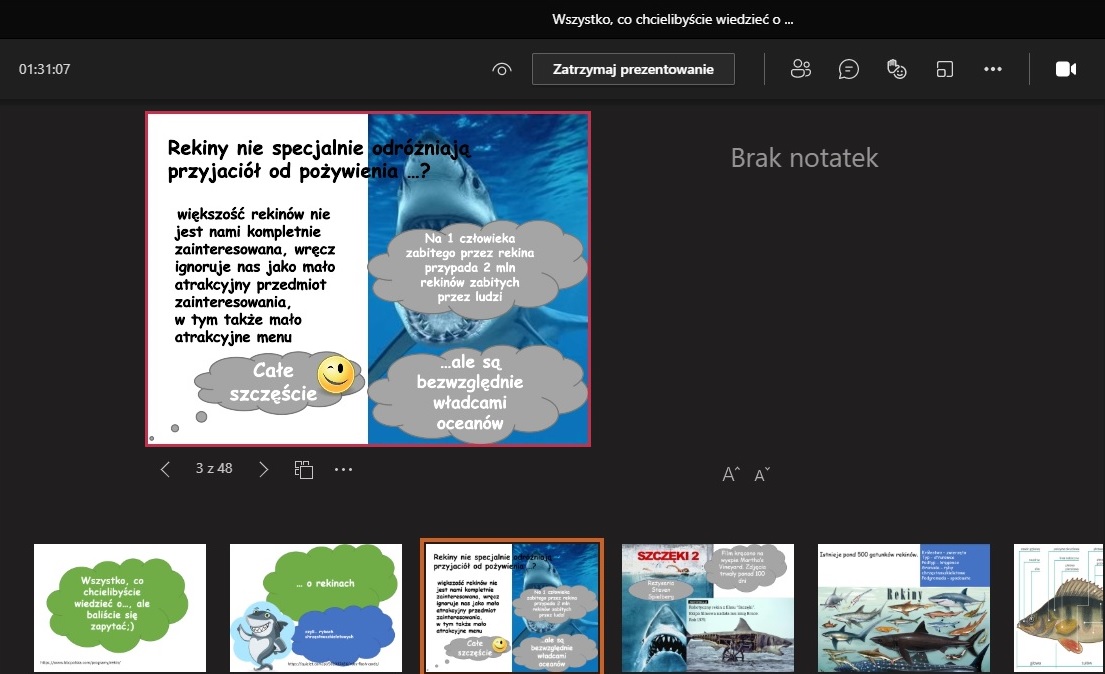Click Zatrzymaj prezentowanie button
This screenshot has width=1105, height=674.
tap(633, 69)
